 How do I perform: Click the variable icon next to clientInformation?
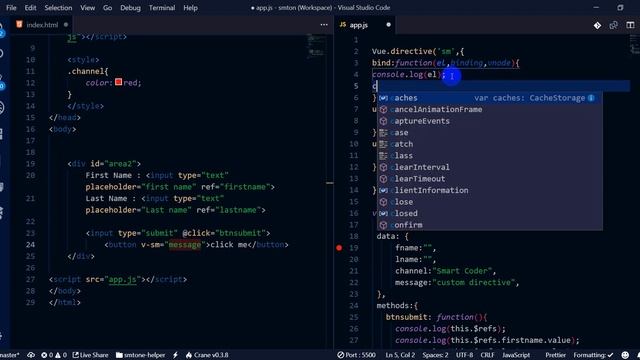[x=383, y=191]
